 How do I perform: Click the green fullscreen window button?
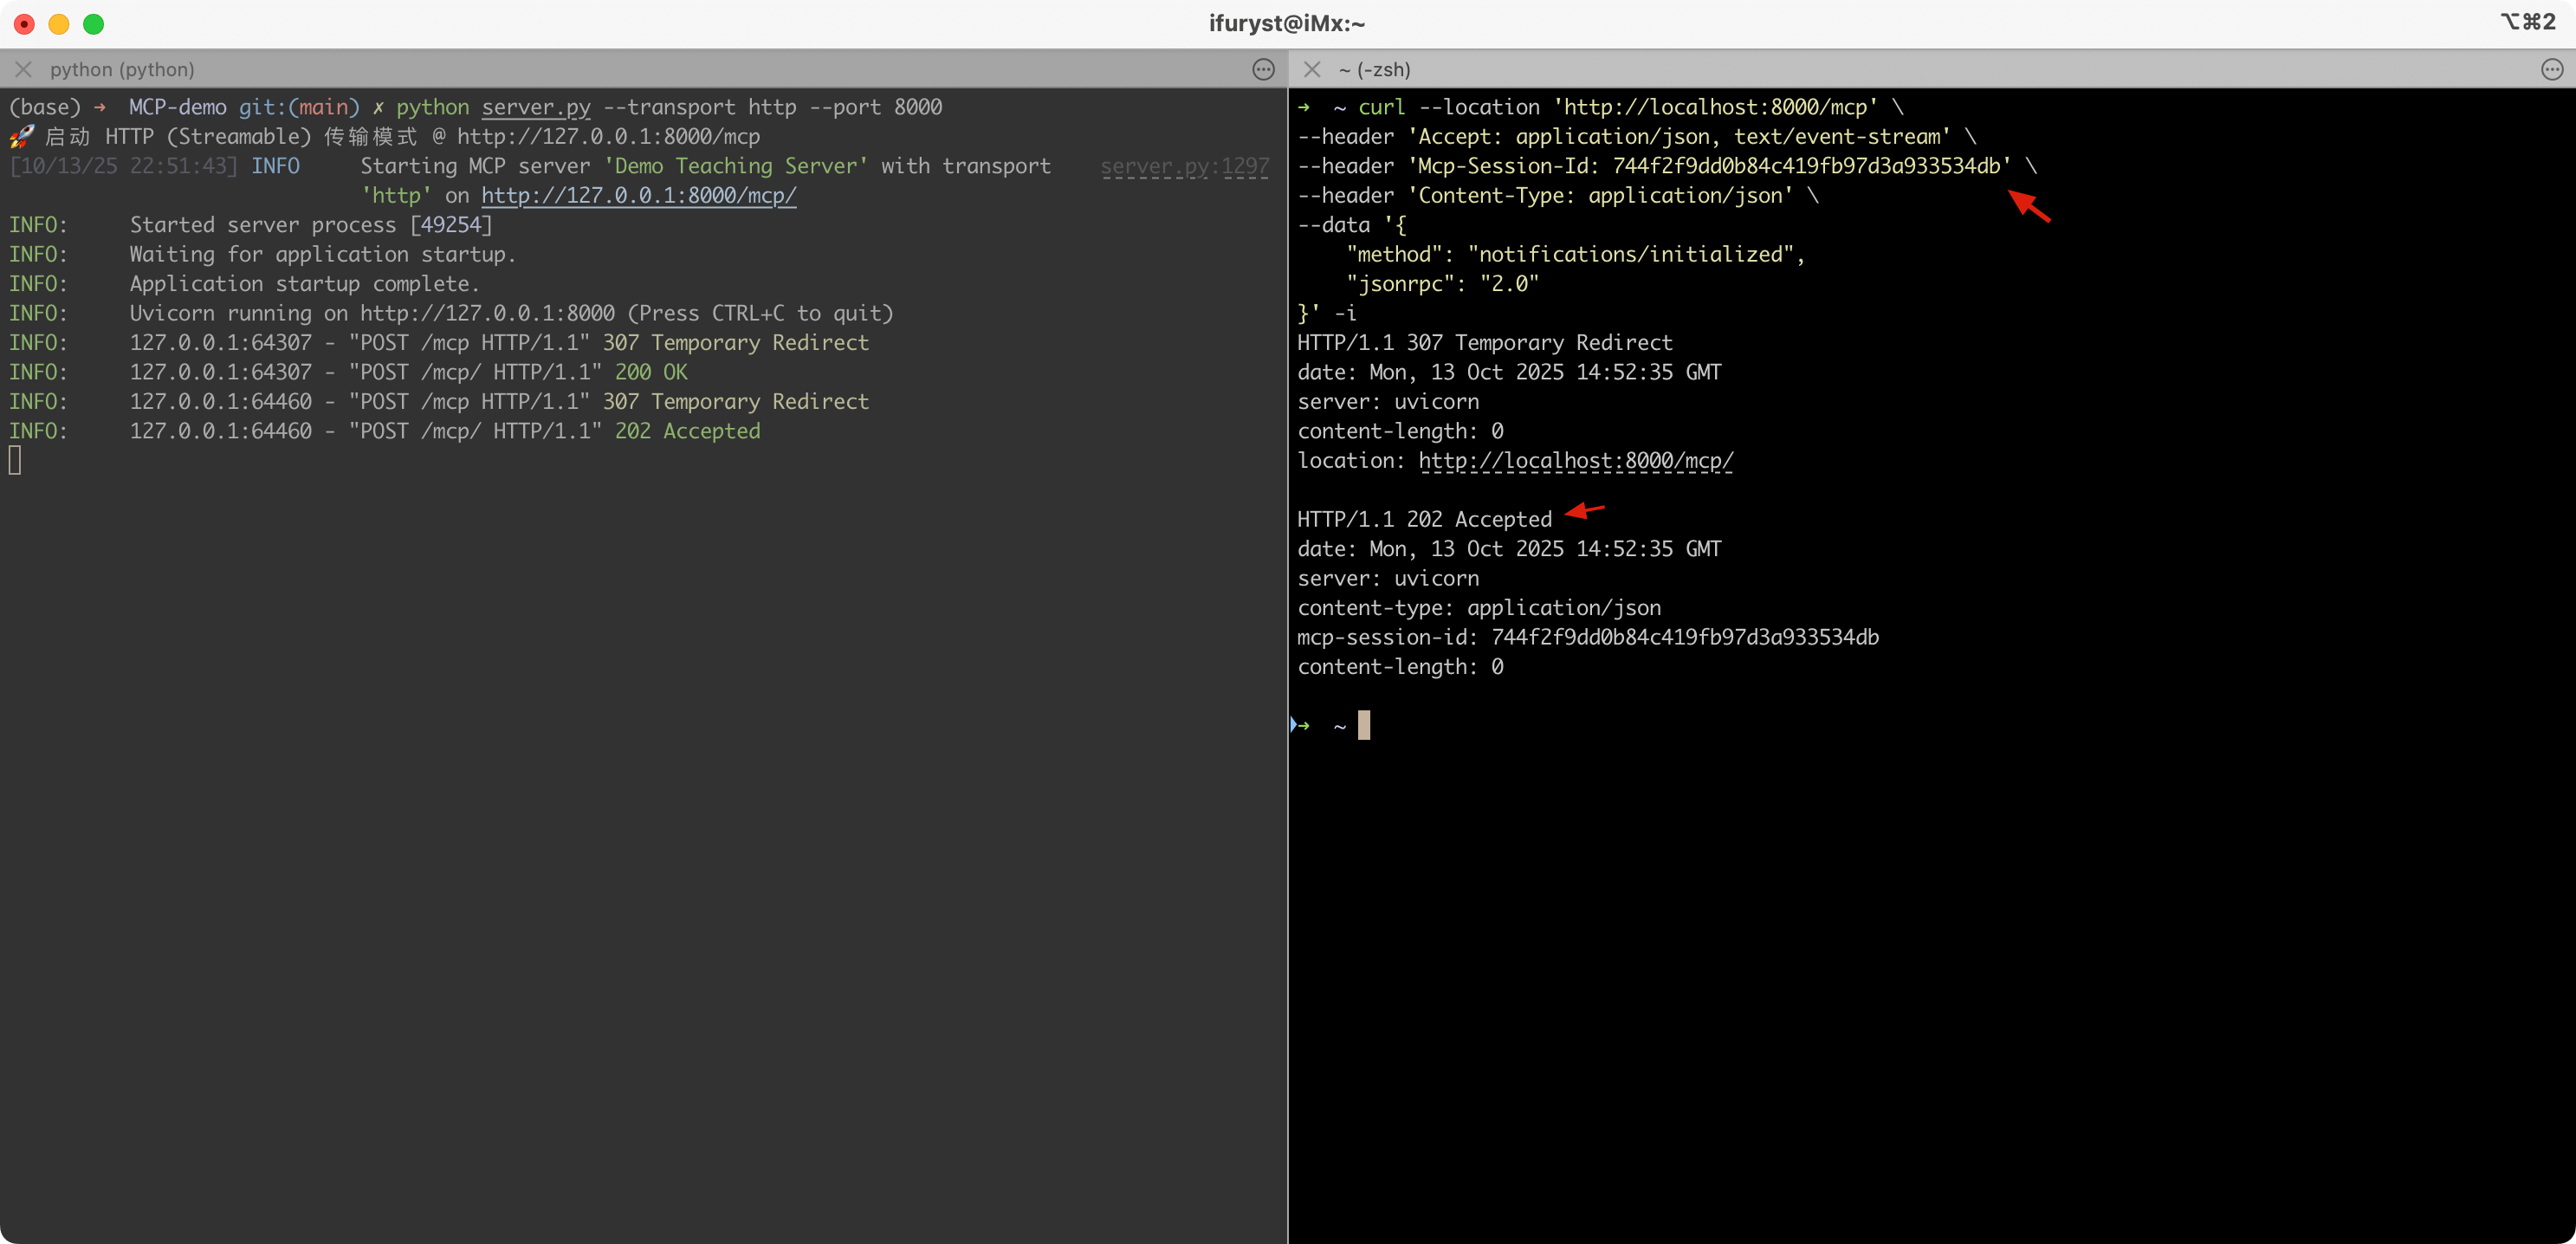pyautogui.click(x=93, y=24)
